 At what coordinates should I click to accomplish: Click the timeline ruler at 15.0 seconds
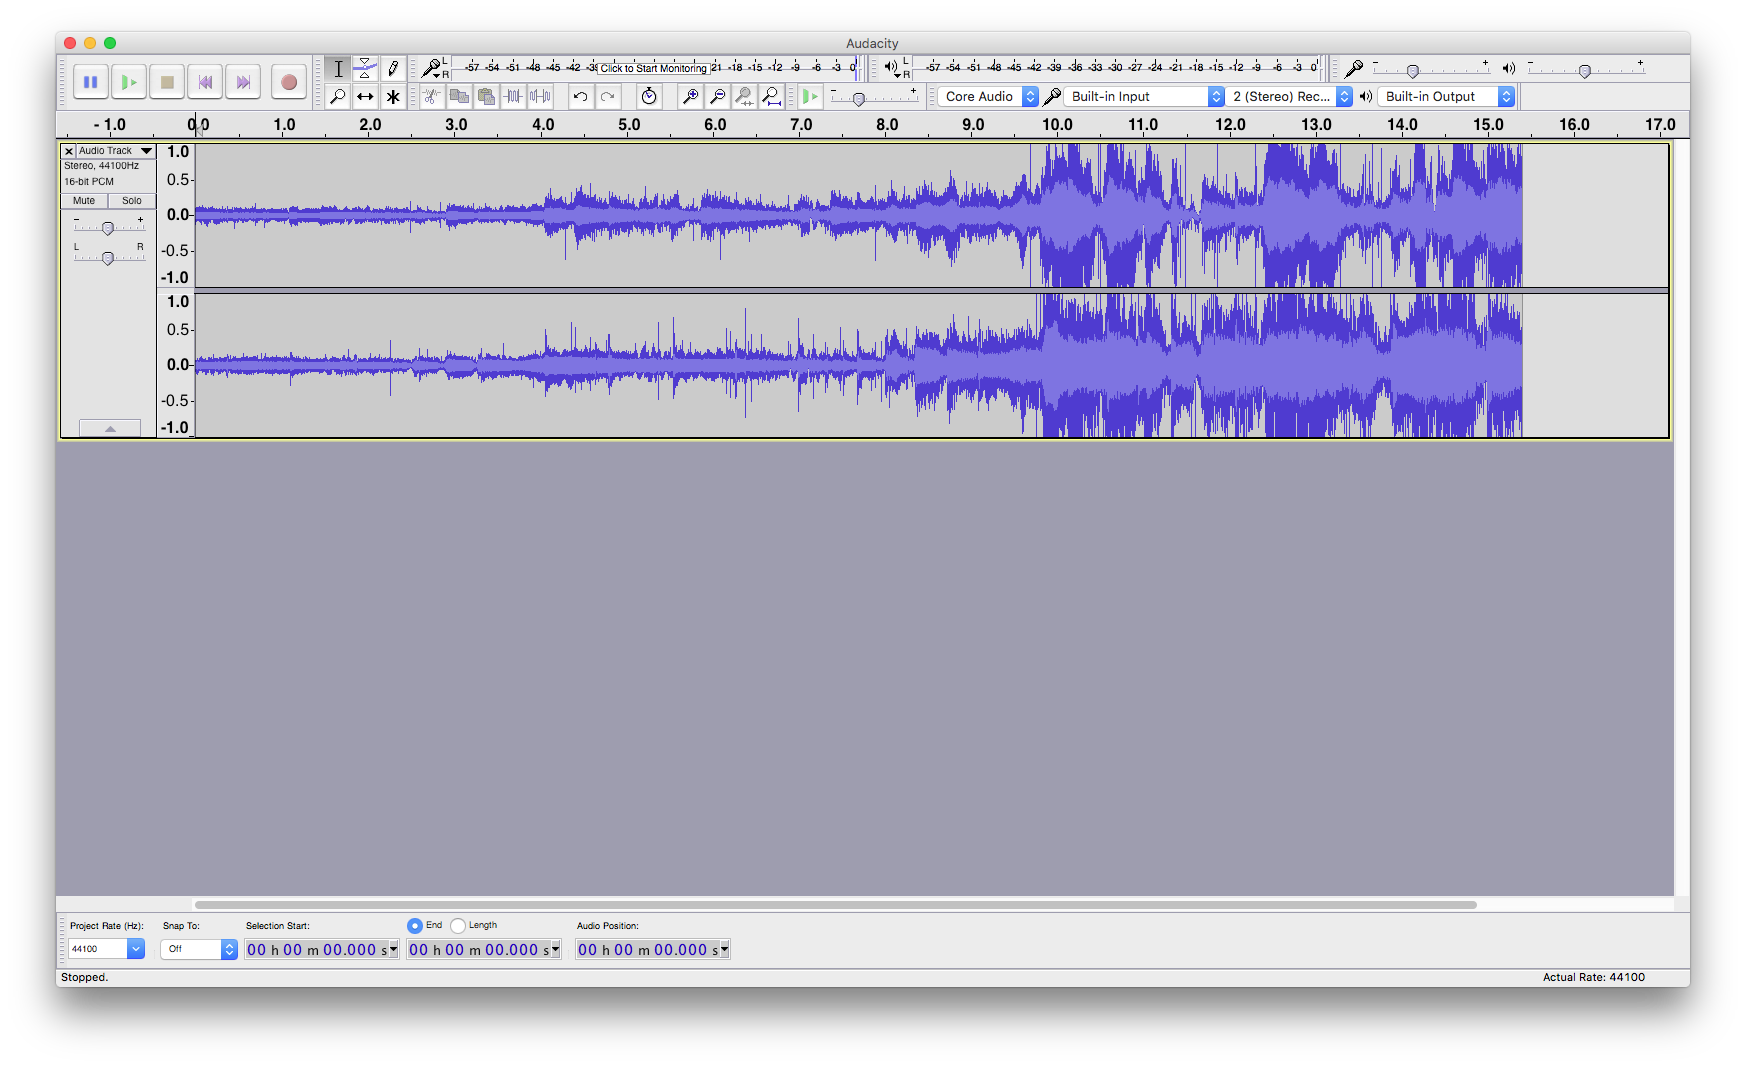point(1488,125)
